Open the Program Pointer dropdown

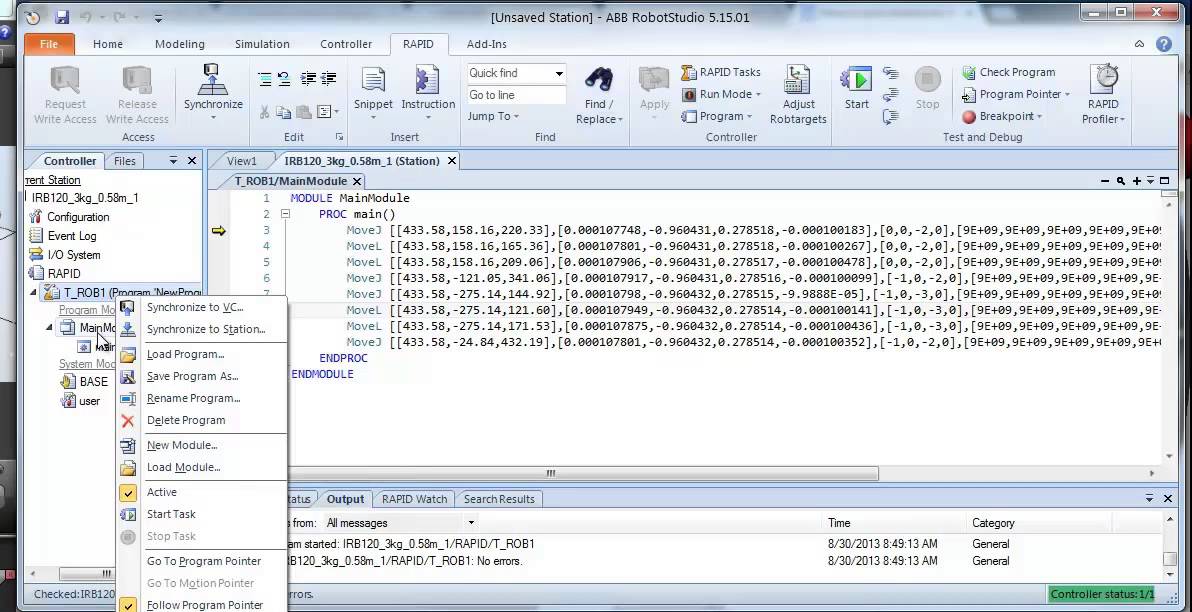(1016, 94)
